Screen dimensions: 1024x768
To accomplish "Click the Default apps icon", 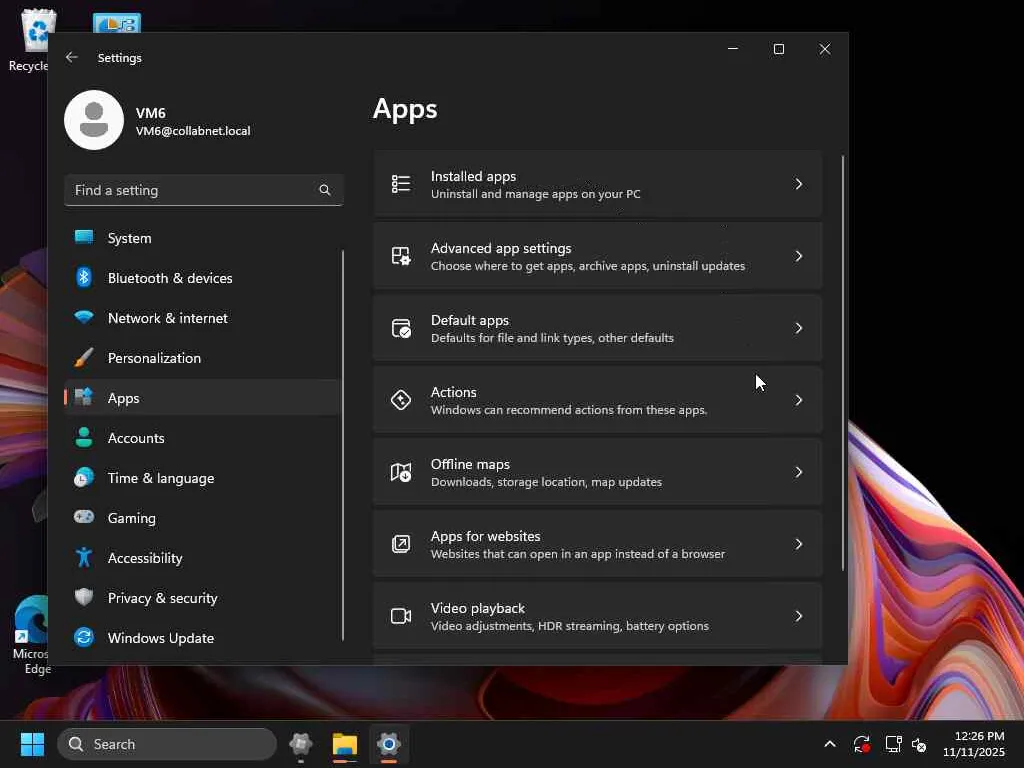I will 401,328.
